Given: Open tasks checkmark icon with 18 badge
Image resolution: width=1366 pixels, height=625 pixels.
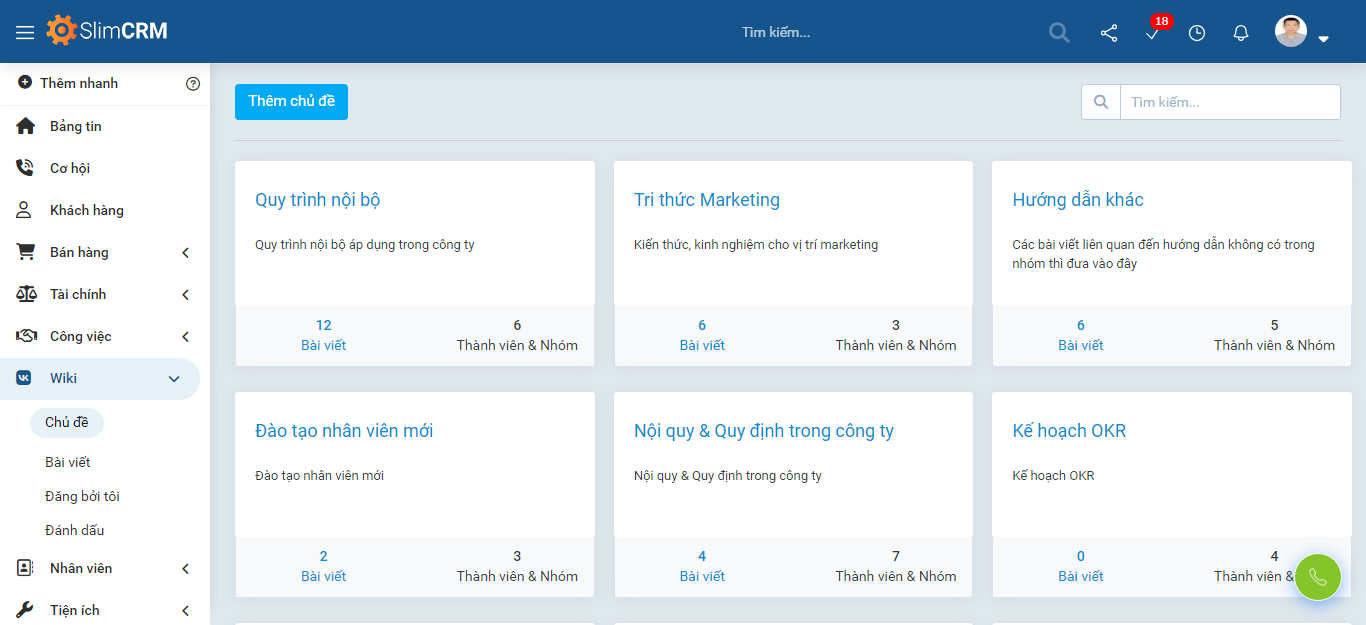Looking at the screenshot, I should [1153, 33].
